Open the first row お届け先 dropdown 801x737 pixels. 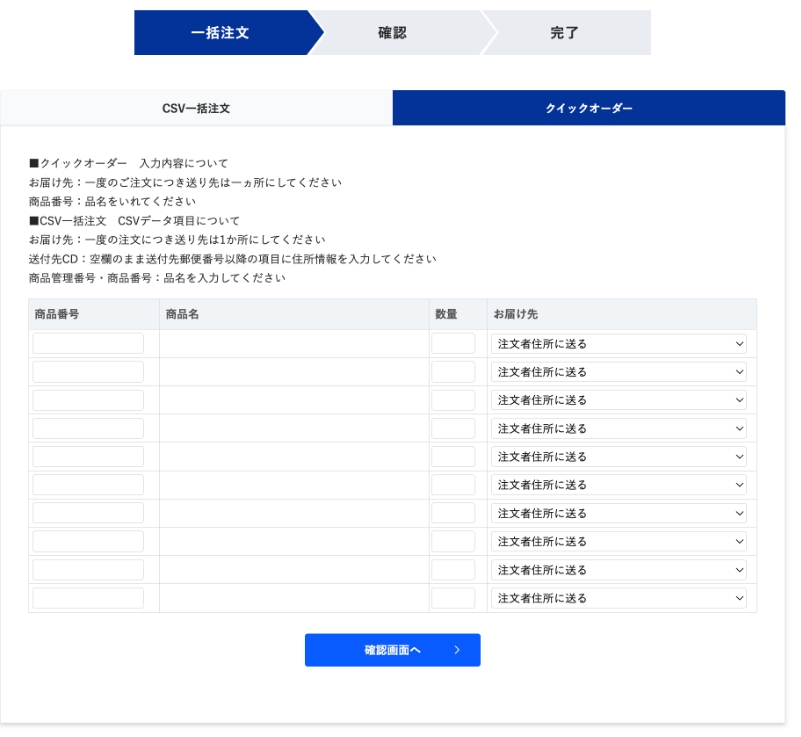[618, 343]
